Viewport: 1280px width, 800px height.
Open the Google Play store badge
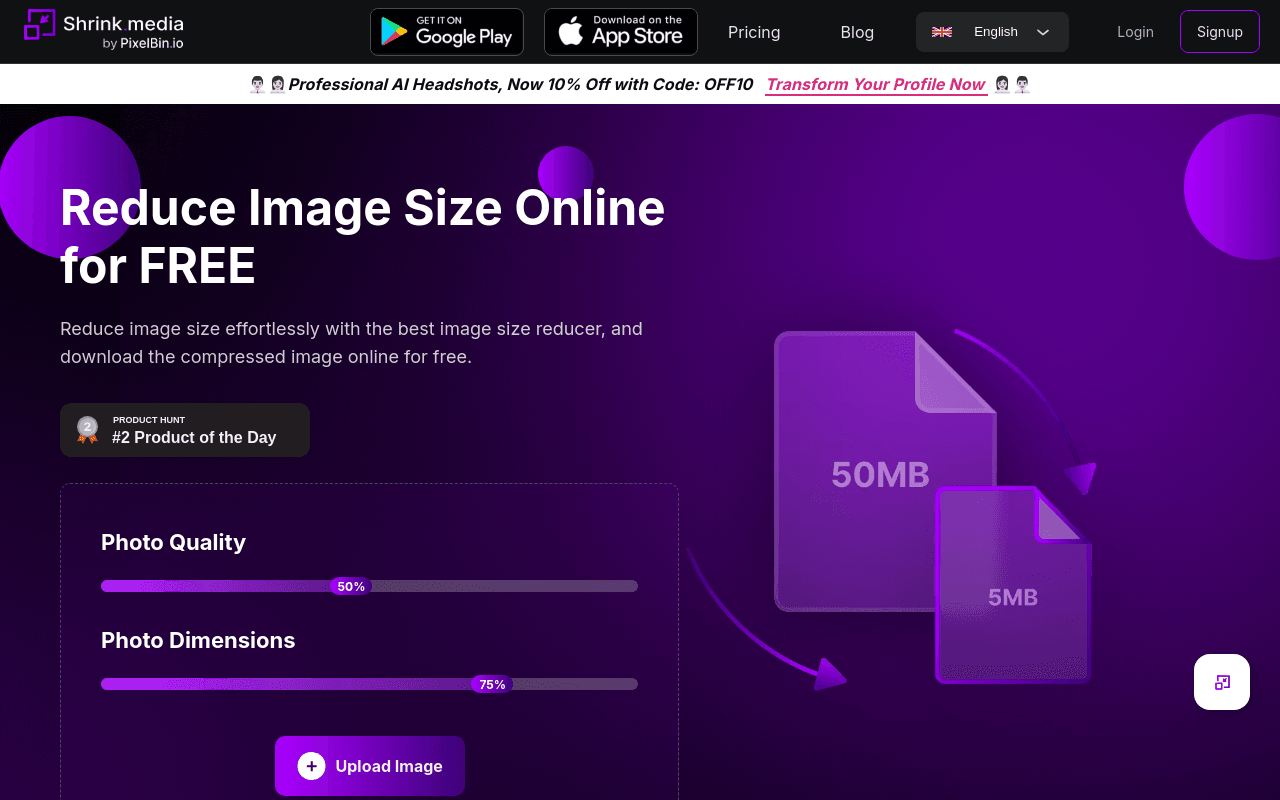[447, 32]
